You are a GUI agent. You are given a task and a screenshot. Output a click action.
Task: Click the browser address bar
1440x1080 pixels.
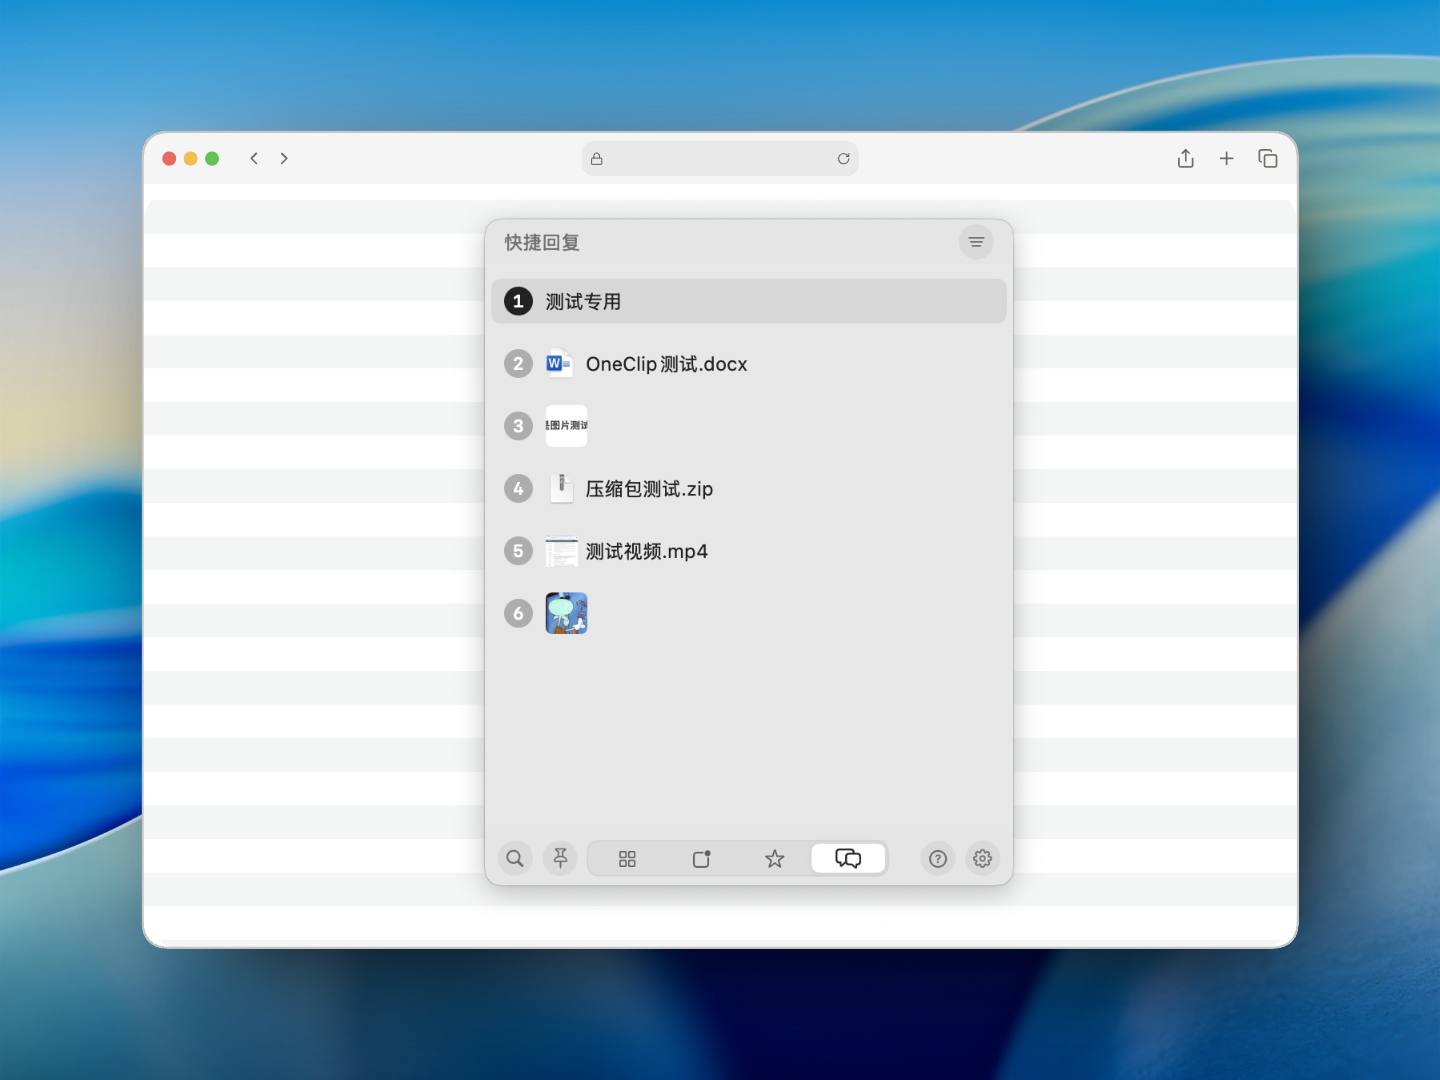click(720, 158)
